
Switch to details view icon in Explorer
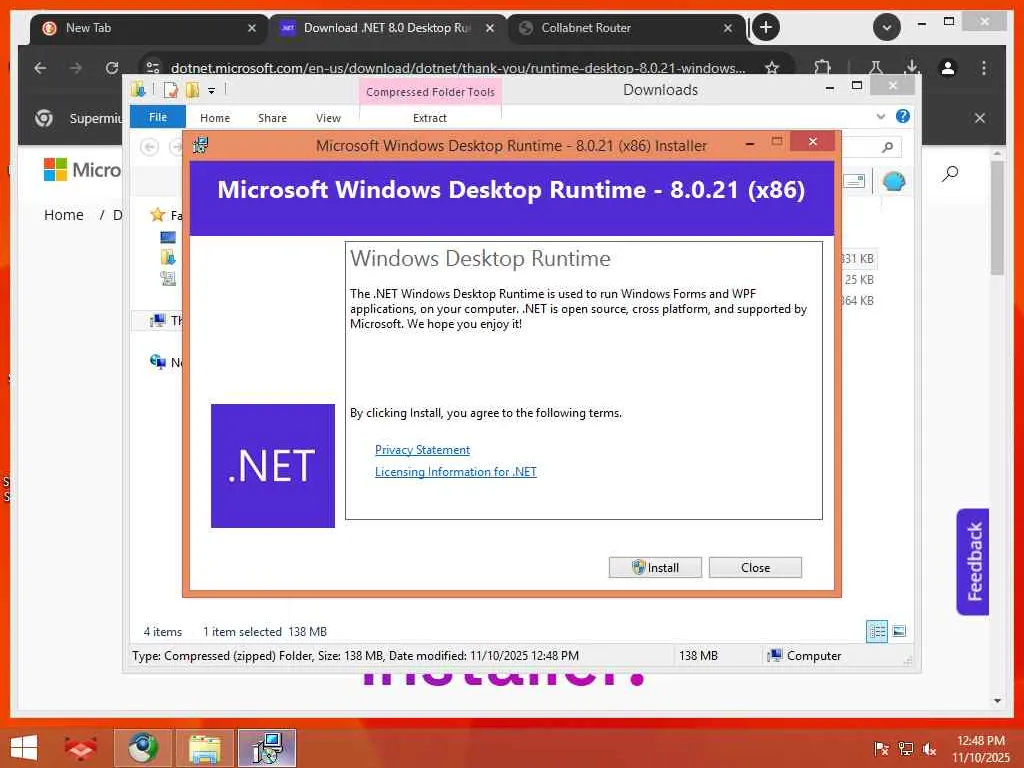[x=876, y=631]
